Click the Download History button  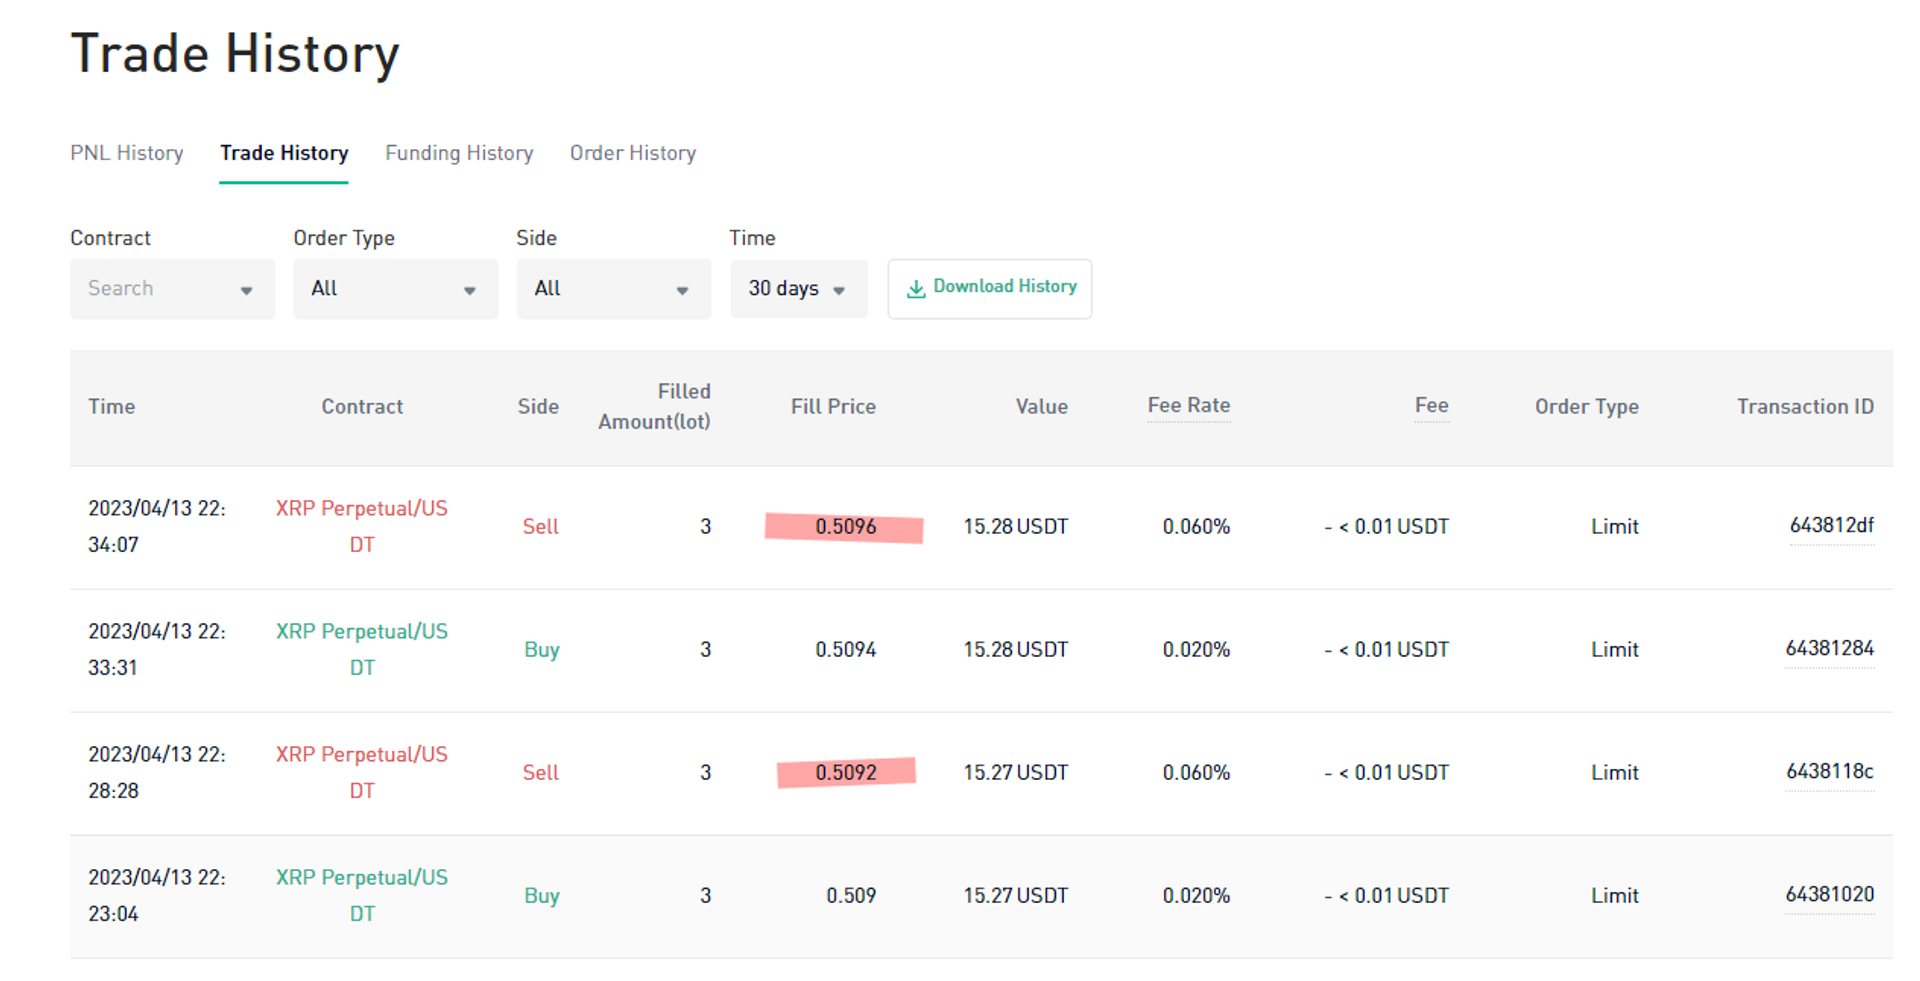click(x=989, y=288)
